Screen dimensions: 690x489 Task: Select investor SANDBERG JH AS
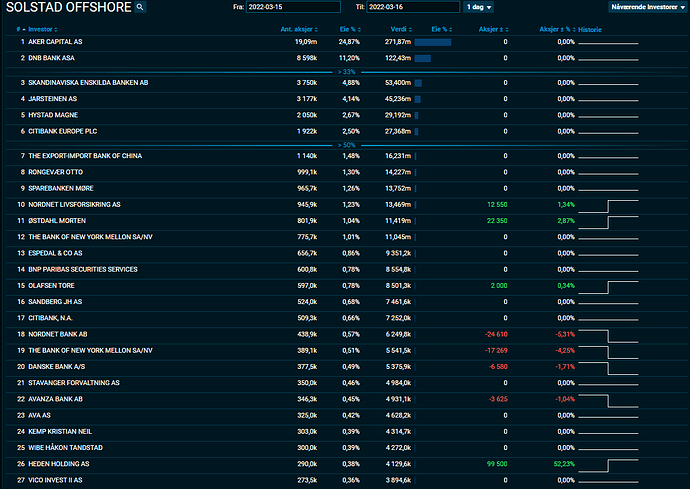[55, 302]
